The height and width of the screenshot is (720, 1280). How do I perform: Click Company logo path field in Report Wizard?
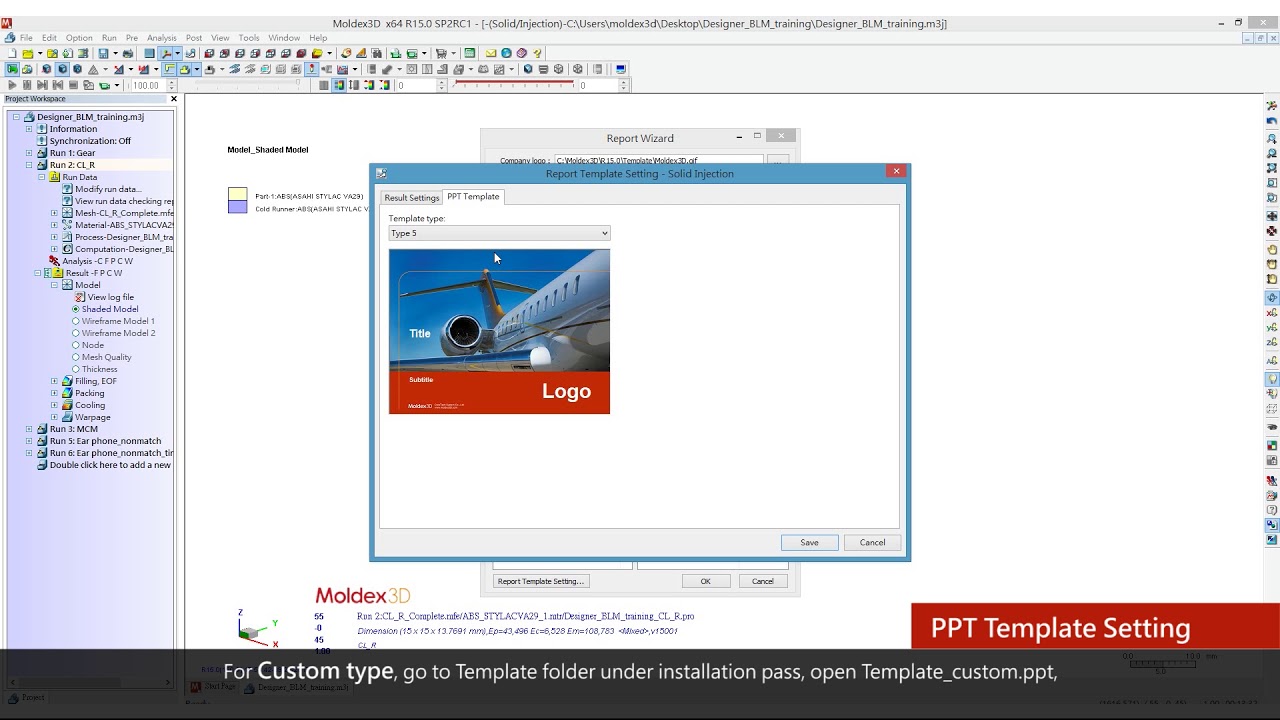[658, 160]
